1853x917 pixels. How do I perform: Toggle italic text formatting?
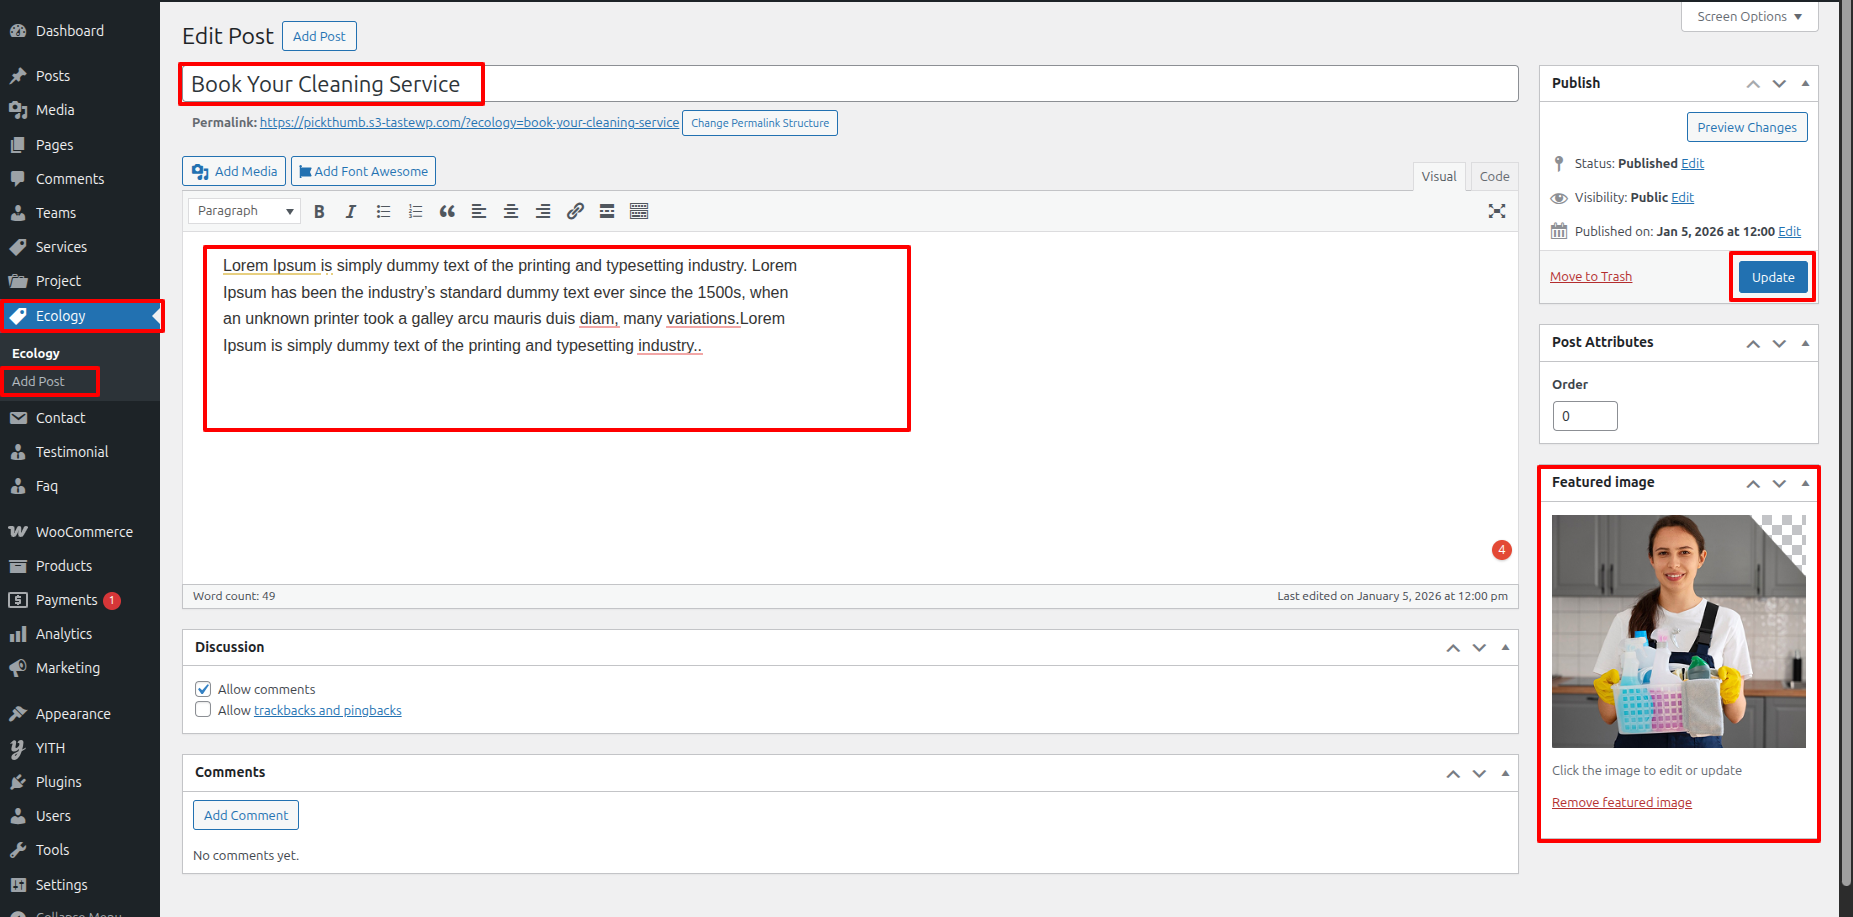coord(351,211)
